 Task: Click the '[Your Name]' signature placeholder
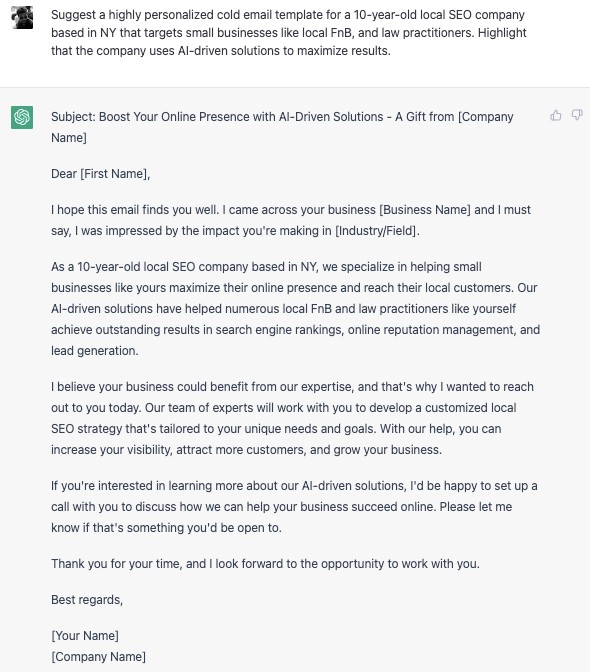pos(85,636)
